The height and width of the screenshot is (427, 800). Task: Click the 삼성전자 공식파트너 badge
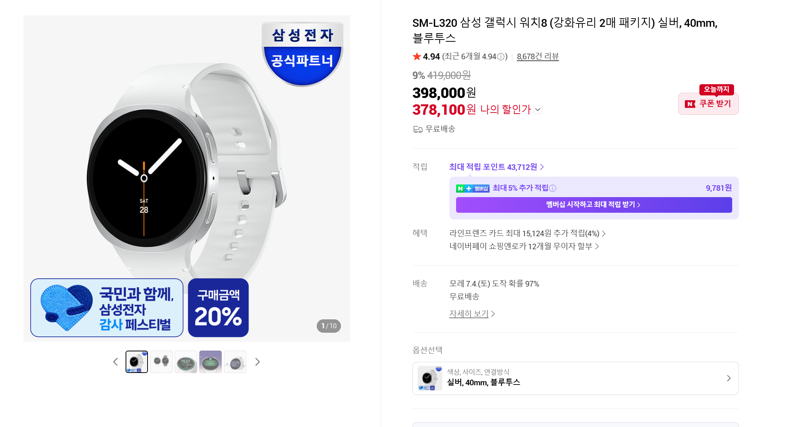point(302,53)
